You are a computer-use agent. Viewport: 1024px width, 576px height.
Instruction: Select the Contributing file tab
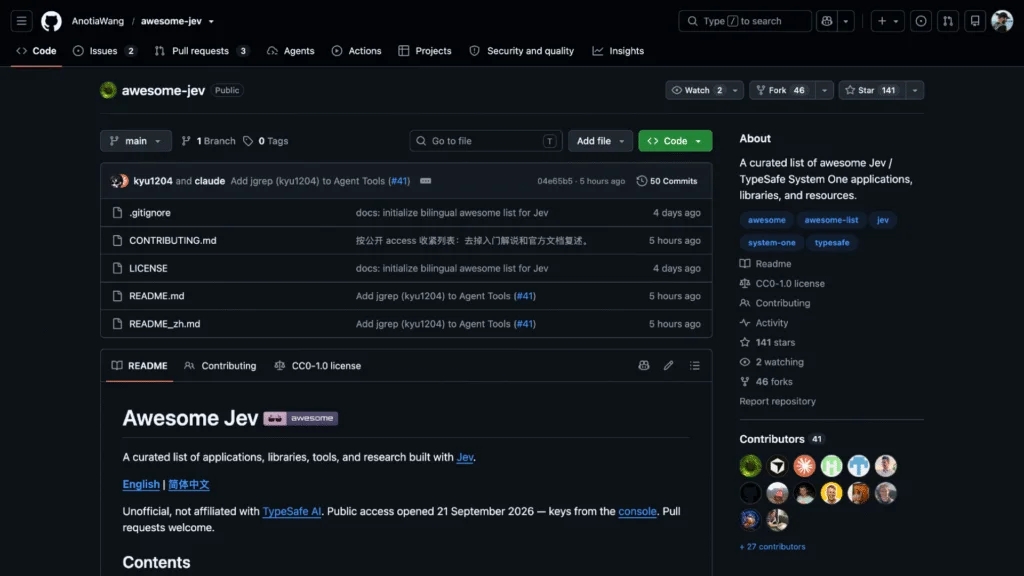click(x=221, y=366)
